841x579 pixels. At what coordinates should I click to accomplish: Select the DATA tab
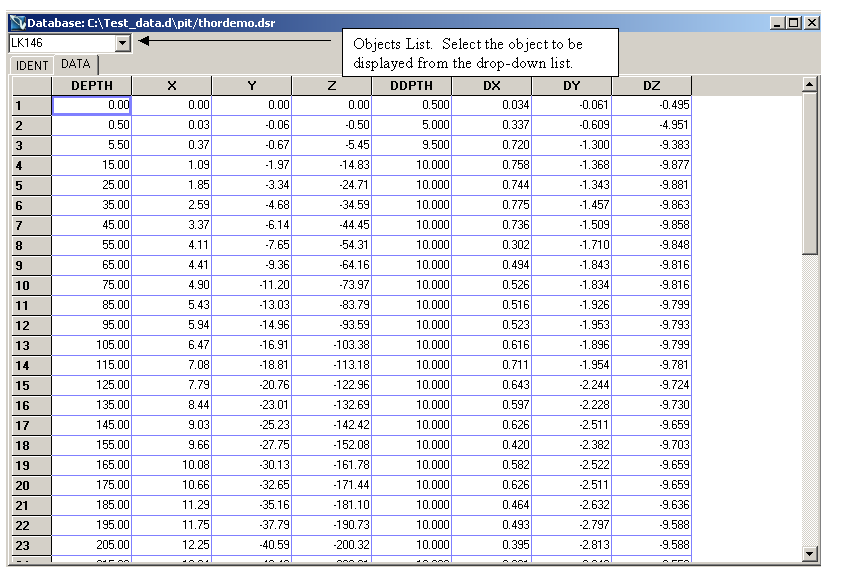point(76,64)
